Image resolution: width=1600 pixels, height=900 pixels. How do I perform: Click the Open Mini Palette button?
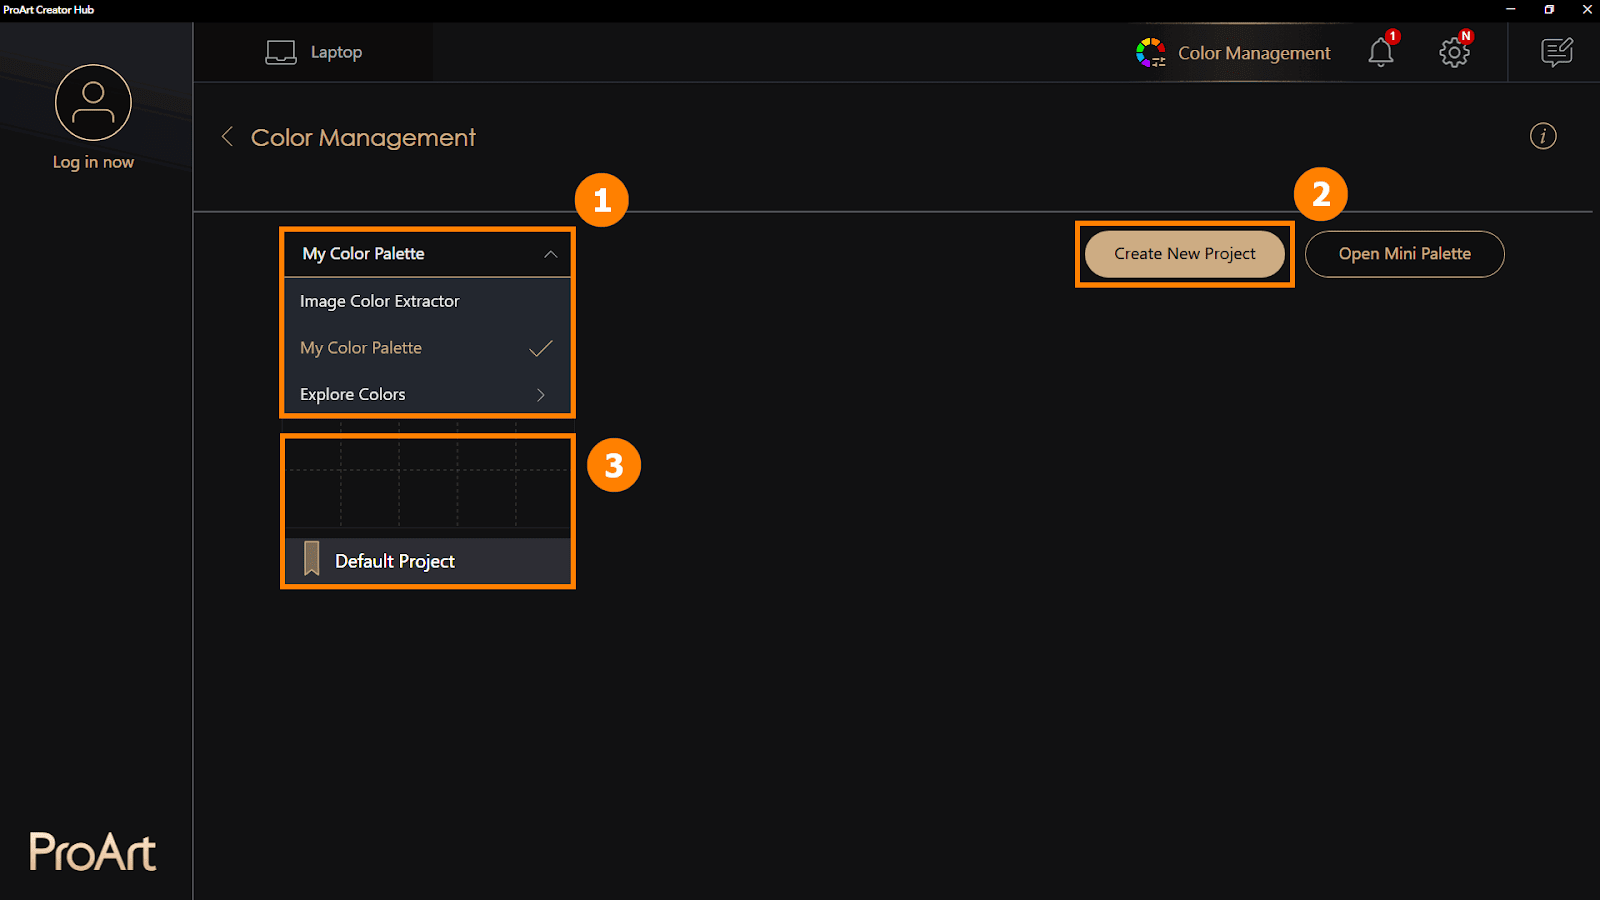[x=1405, y=254]
